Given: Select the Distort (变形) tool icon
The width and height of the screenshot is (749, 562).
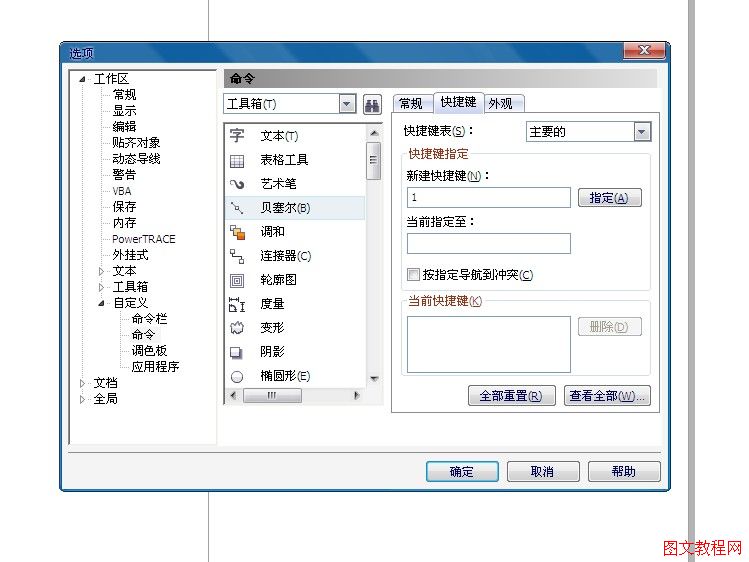Looking at the screenshot, I should [237, 328].
